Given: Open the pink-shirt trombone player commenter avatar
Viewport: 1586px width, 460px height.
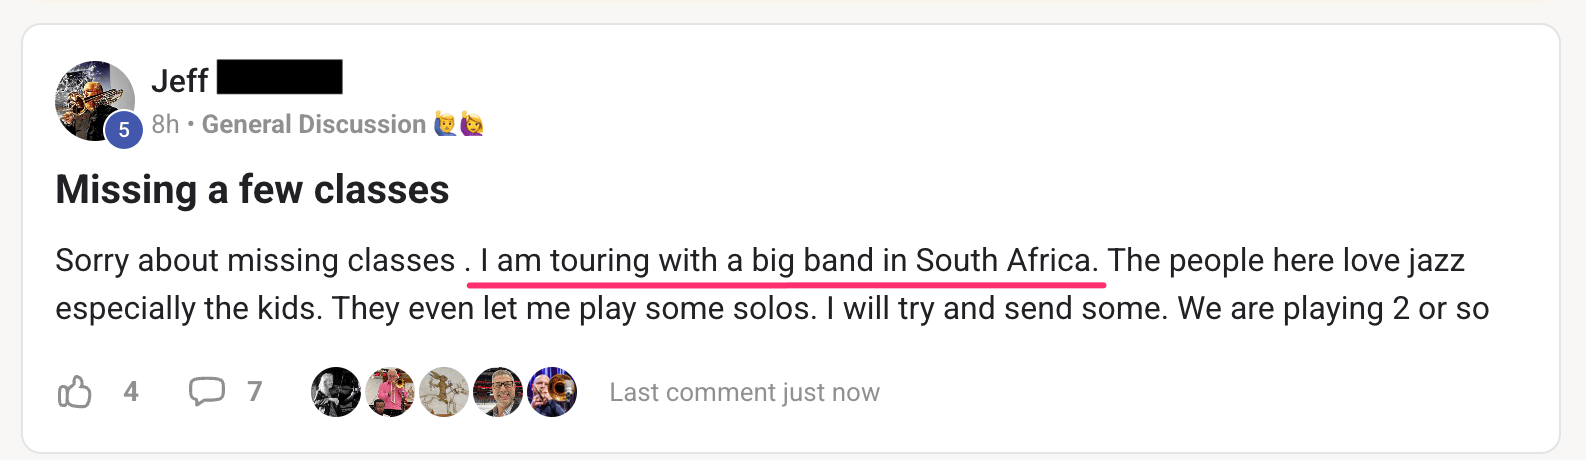Looking at the screenshot, I should coord(390,392).
